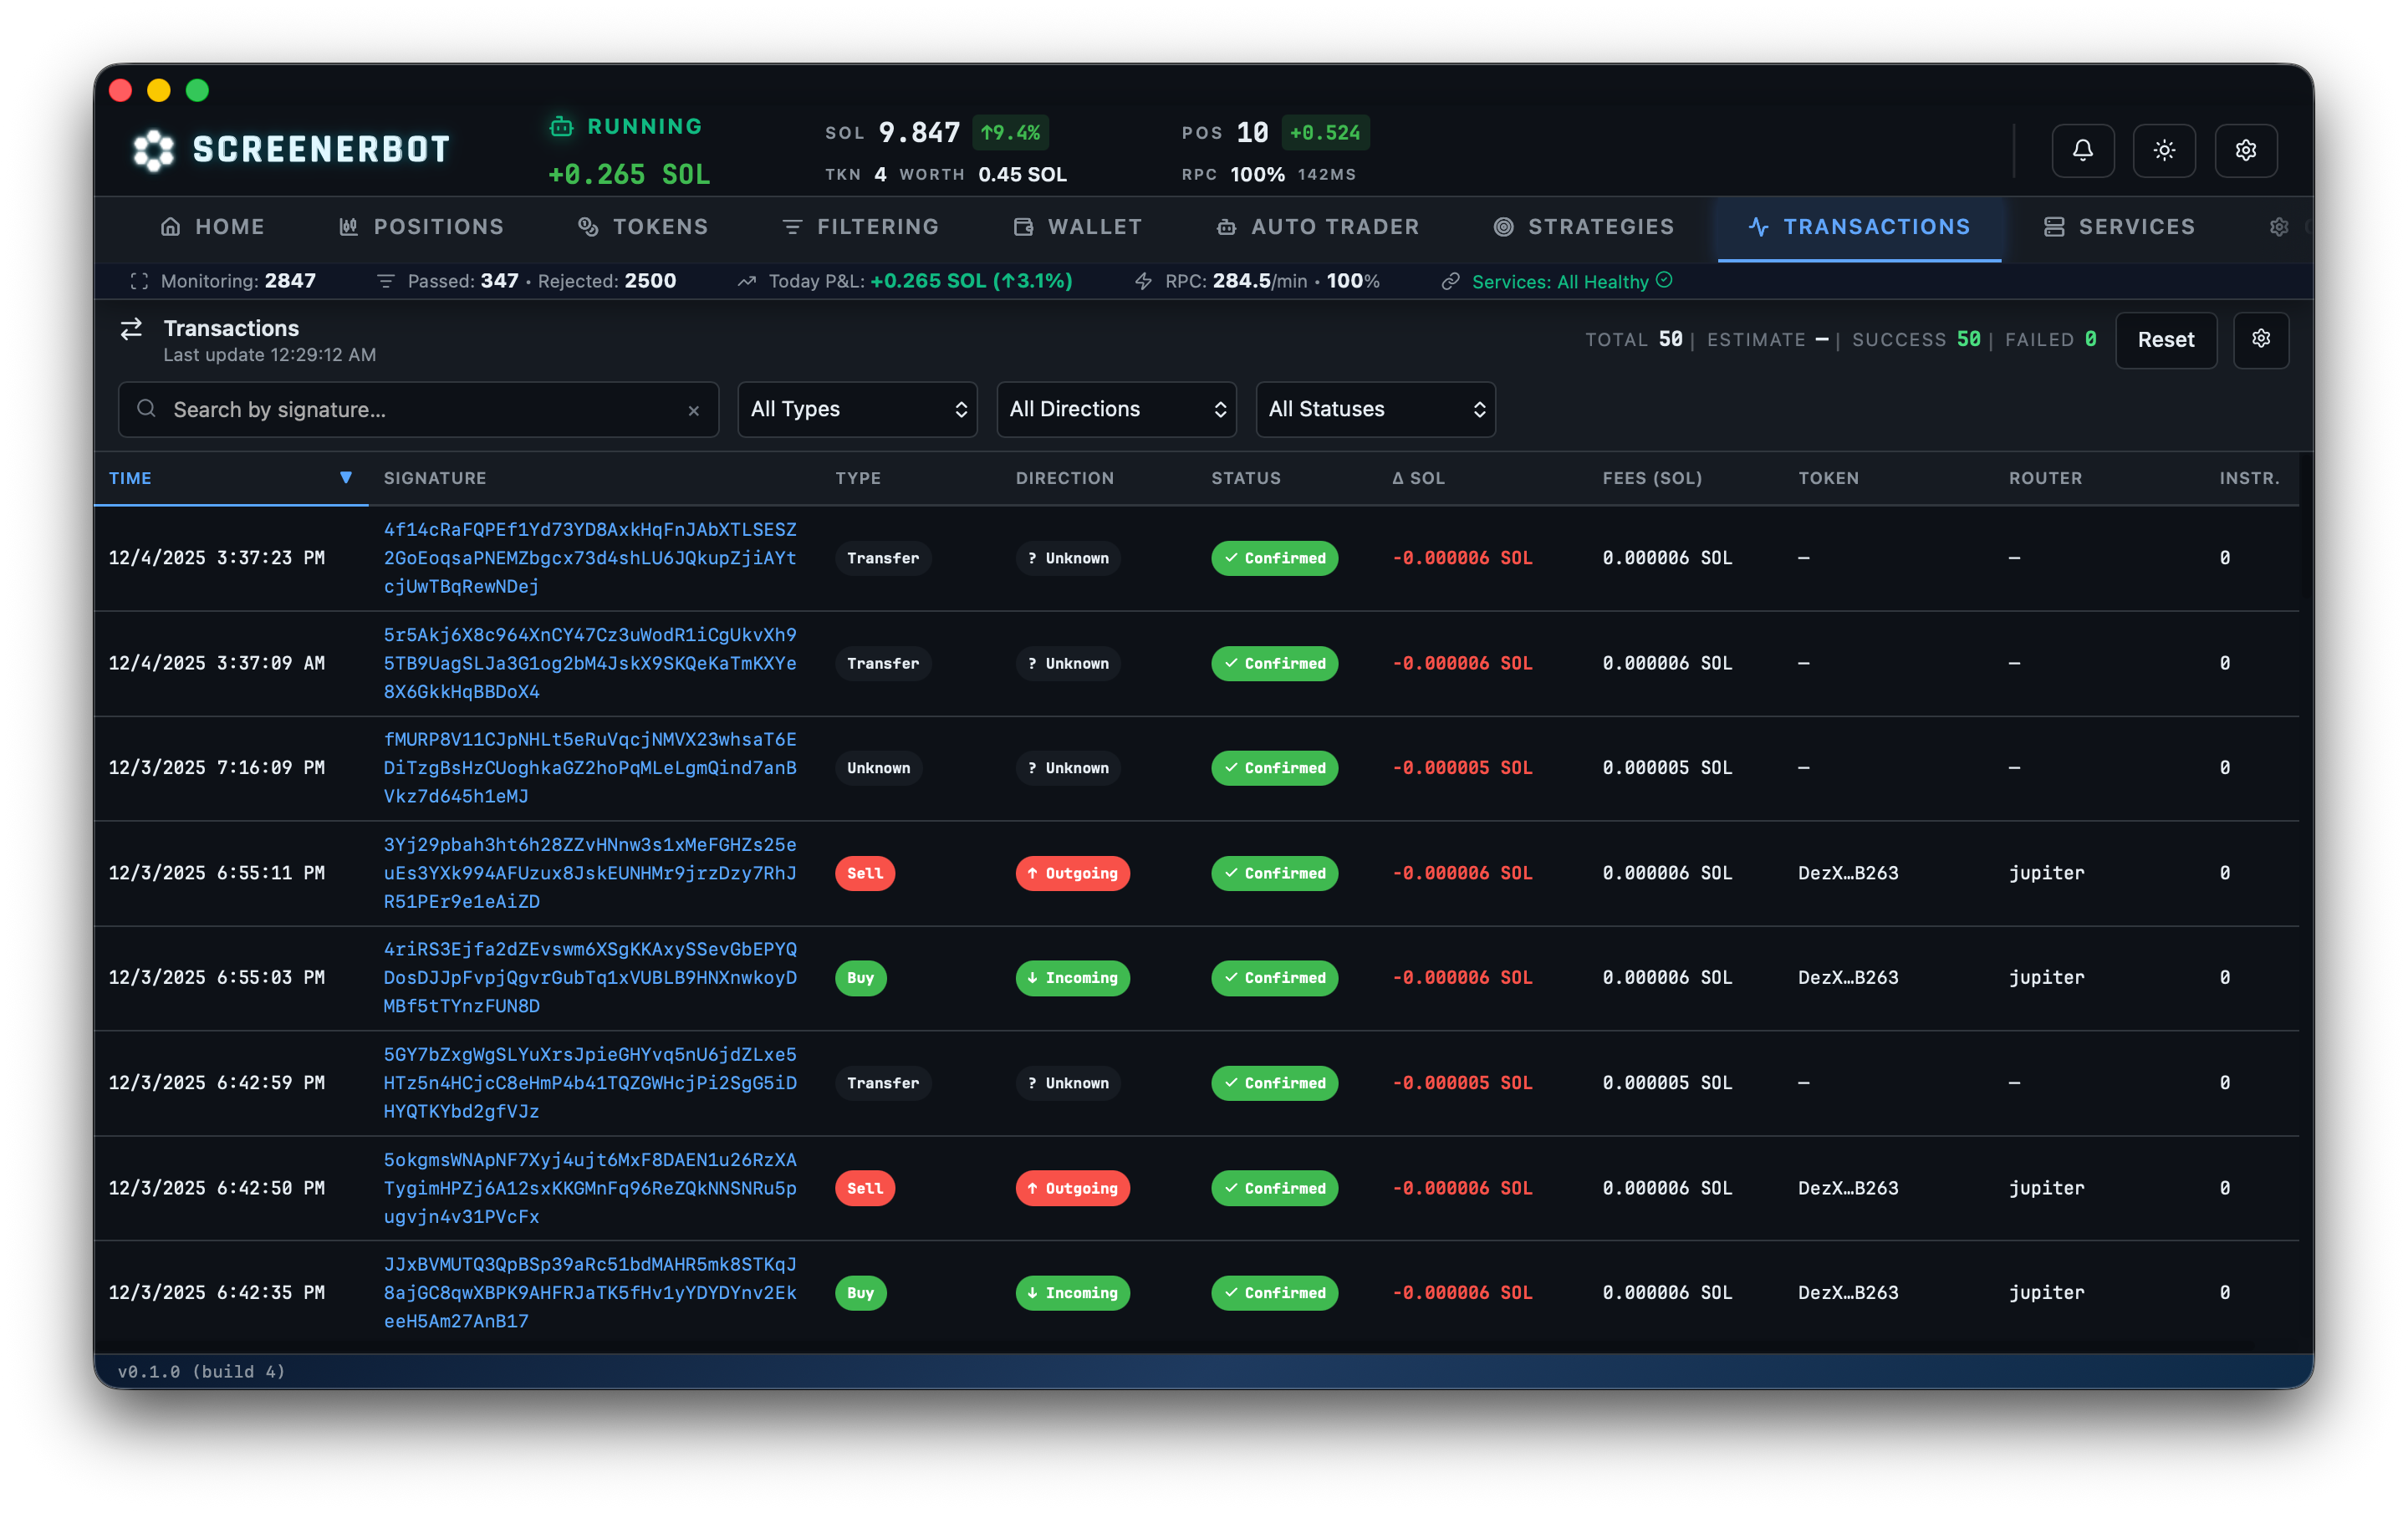2408x1513 pixels.
Task: Click the swap arrows icon beside Transactions heading
Action: pos(131,330)
